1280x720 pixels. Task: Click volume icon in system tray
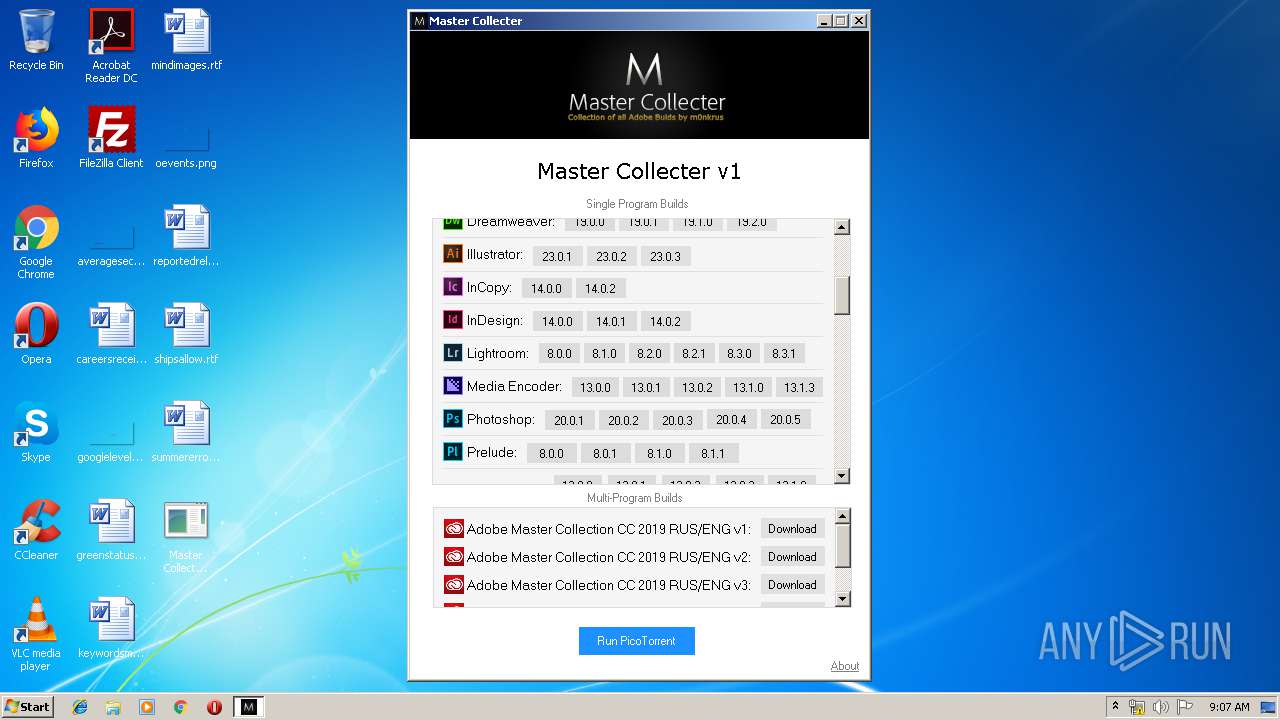[x=1161, y=707]
